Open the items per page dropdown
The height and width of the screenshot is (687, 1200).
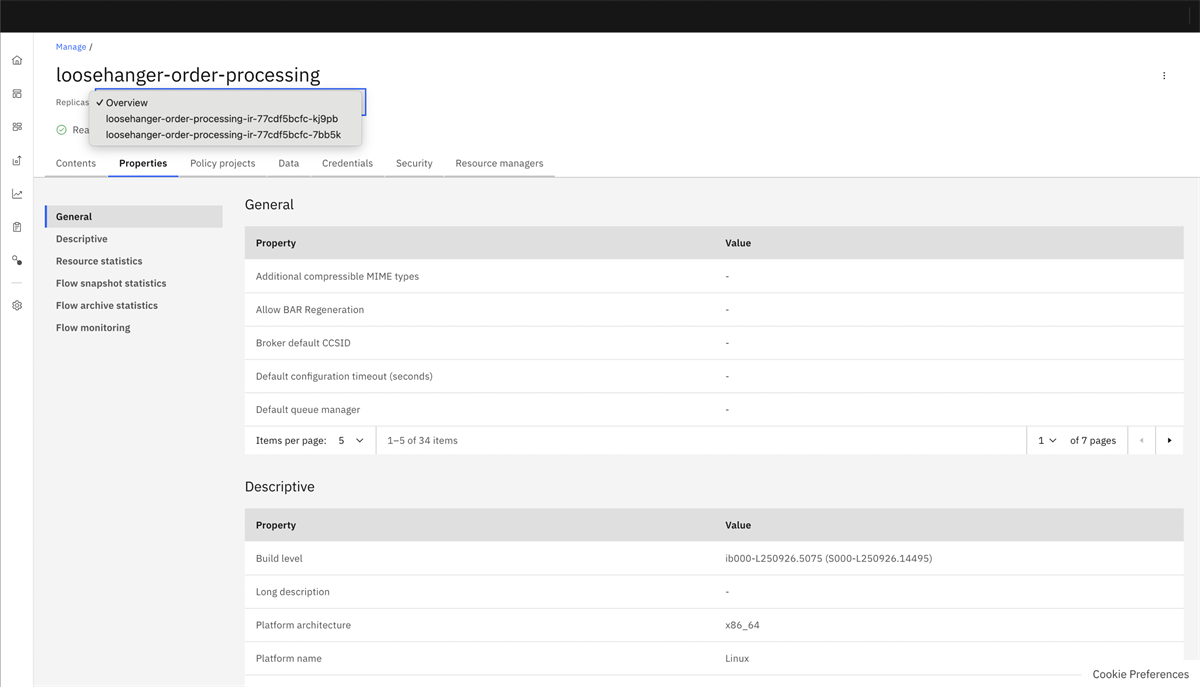353,440
